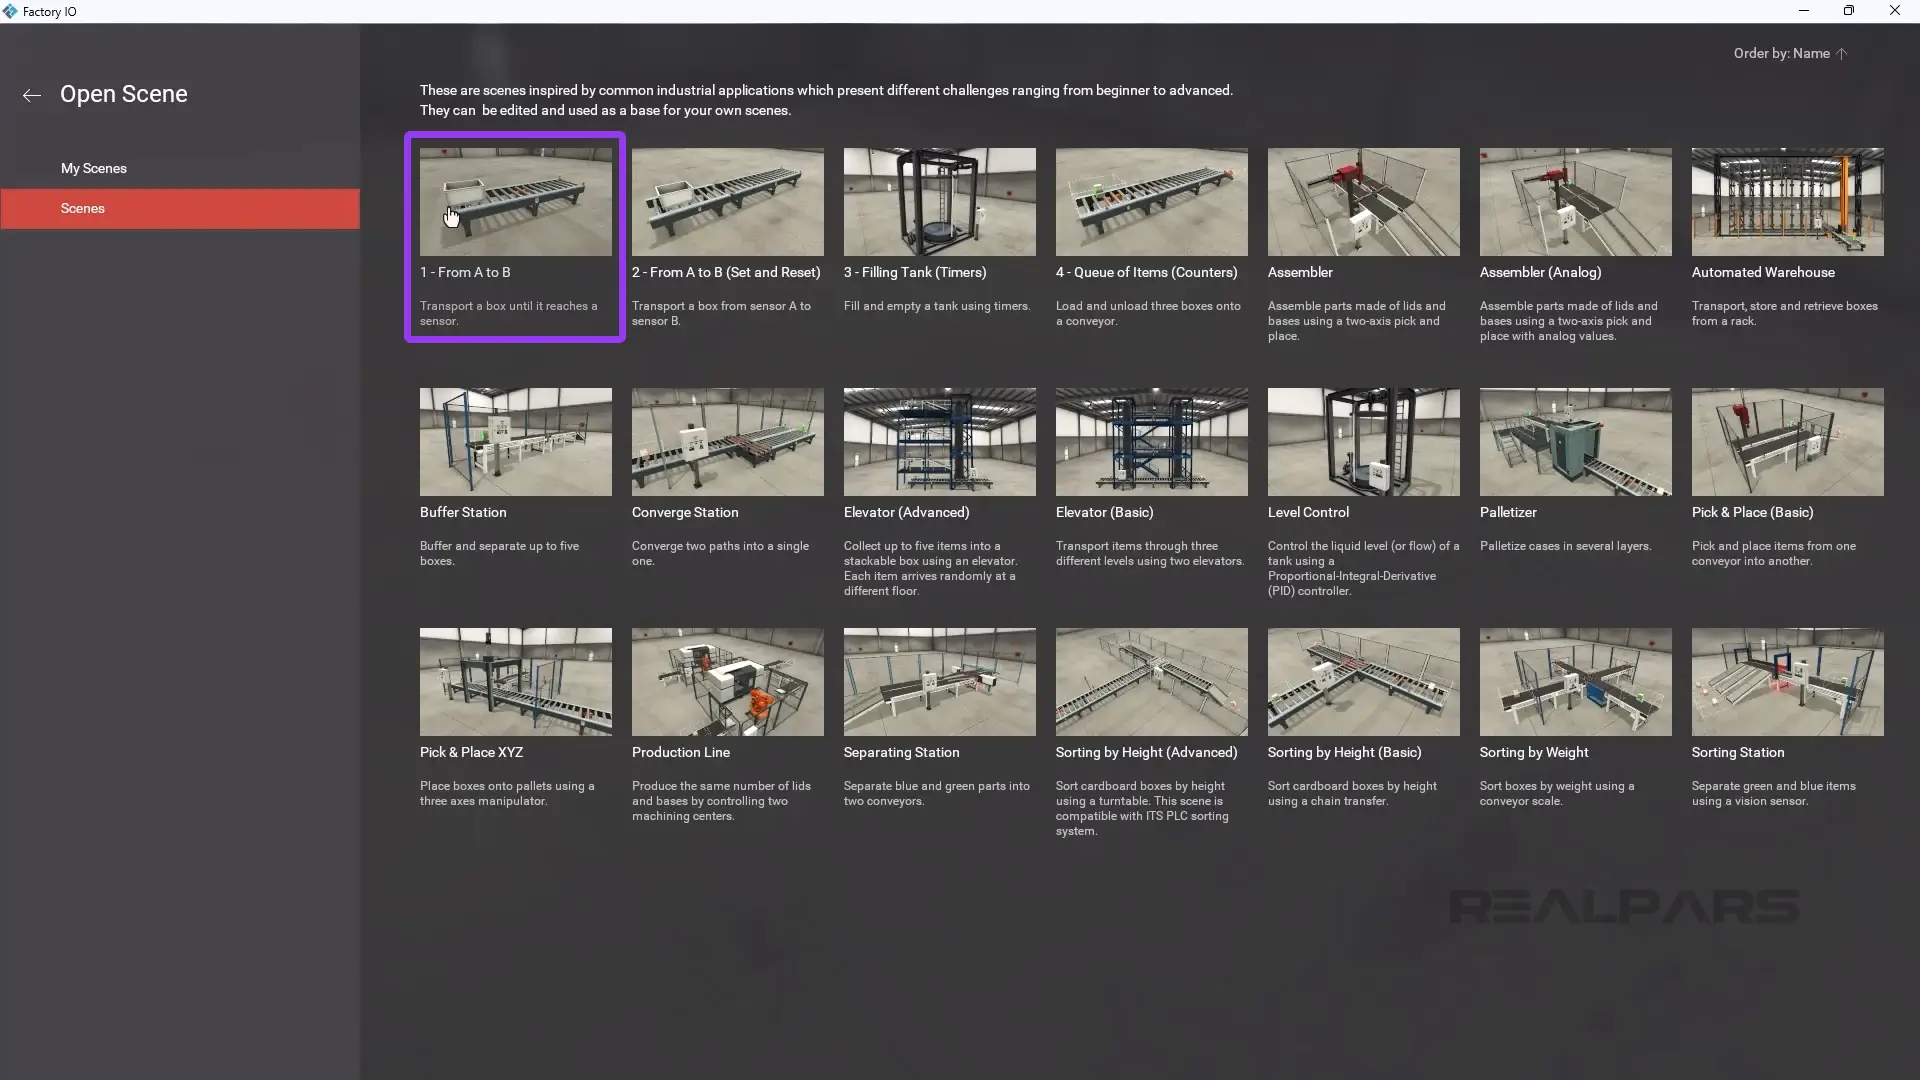Click 'Palletize cases in several layers.' description
Screen dimensions: 1920x1080
pyautogui.click(x=1566, y=546)
